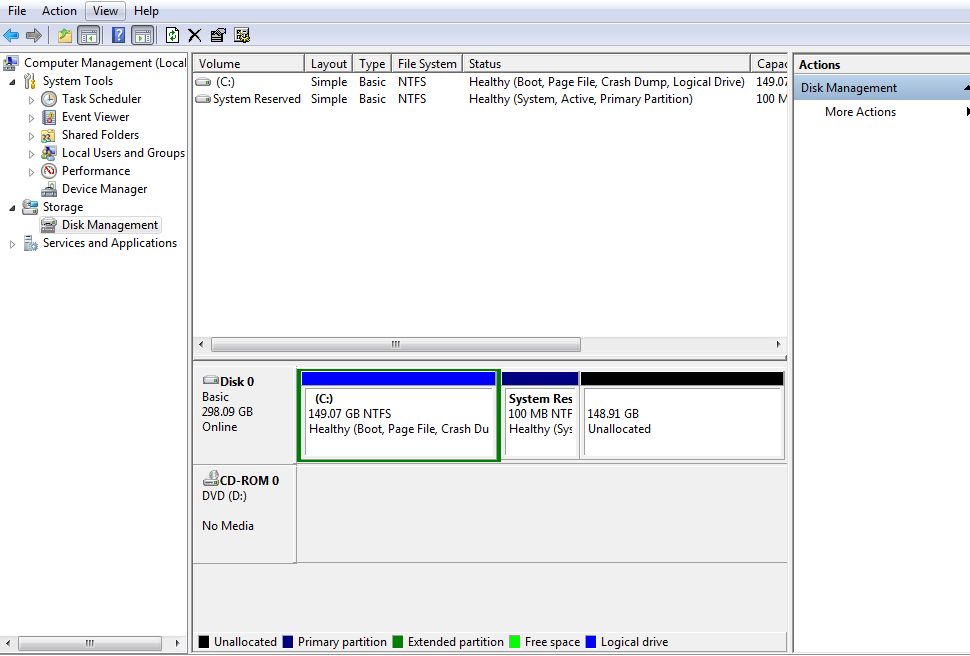The image size is (970, 656).
Task: Select the System Reserved 100 MB partition block
Action: 540,416
